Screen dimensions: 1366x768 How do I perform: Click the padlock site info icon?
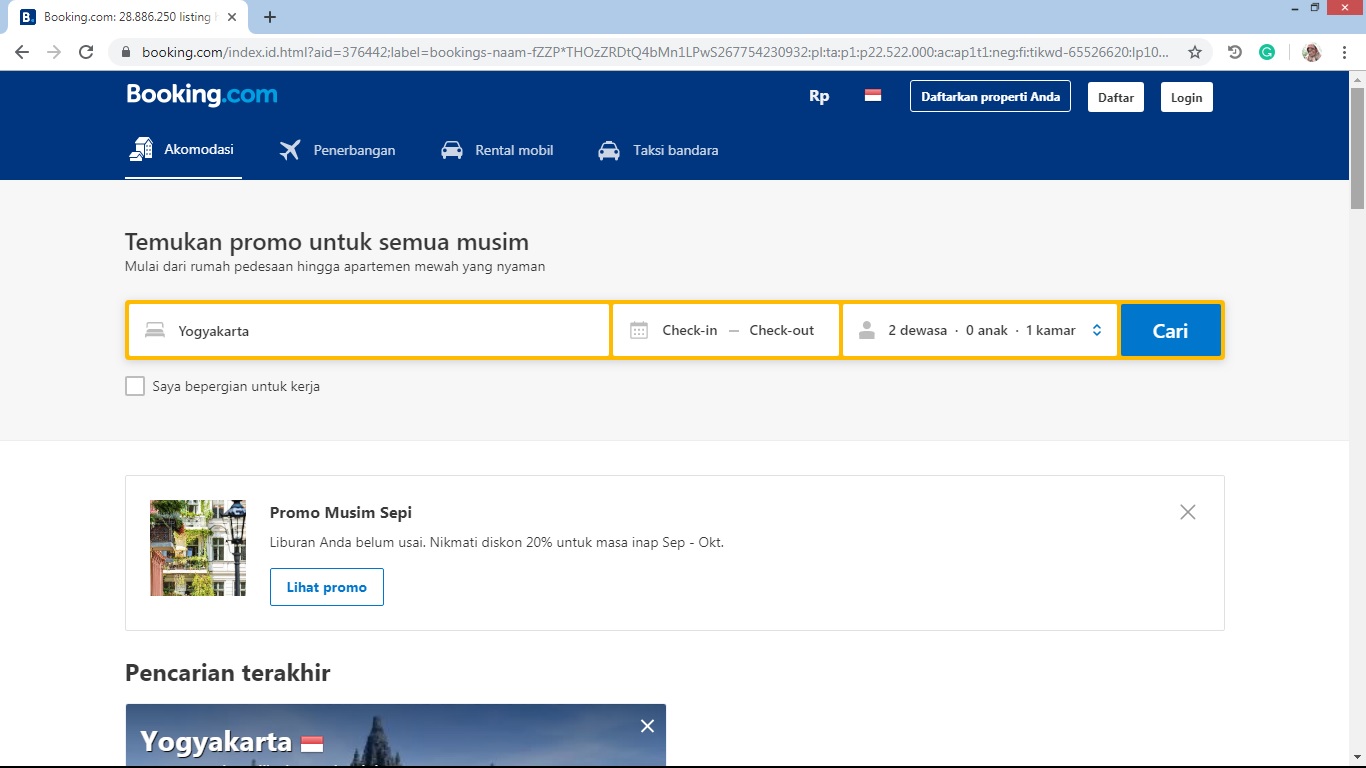(x=126, y=52)
